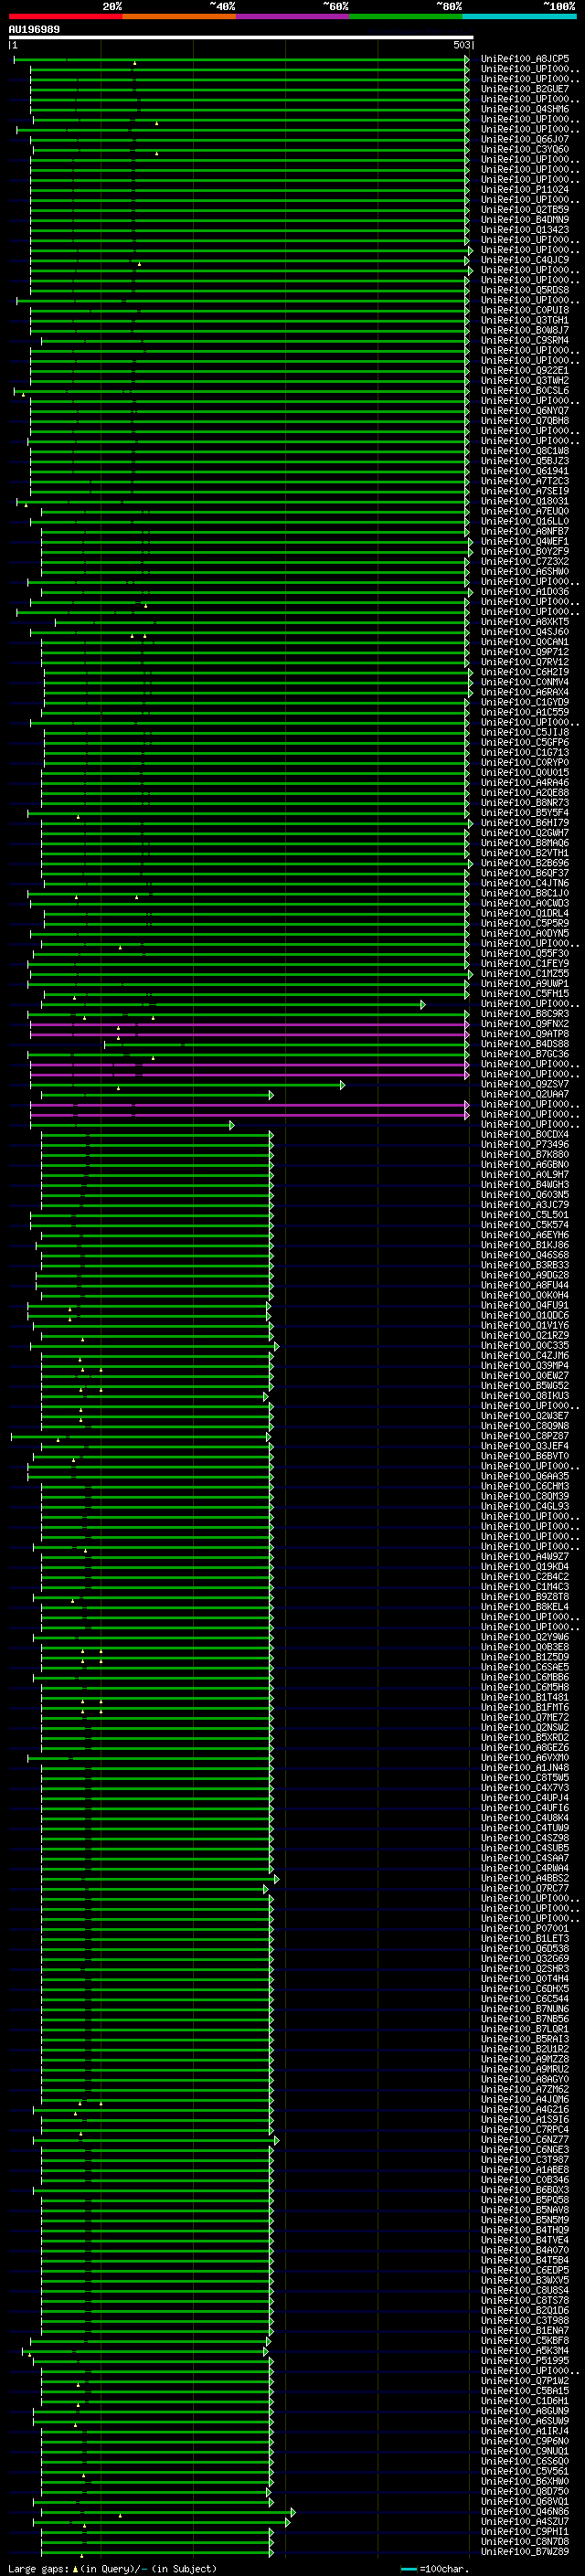Select label UniRef100_A7EUQ0
The height and width of the screenshot is (2576, 585).
click(x=525, y=511)
